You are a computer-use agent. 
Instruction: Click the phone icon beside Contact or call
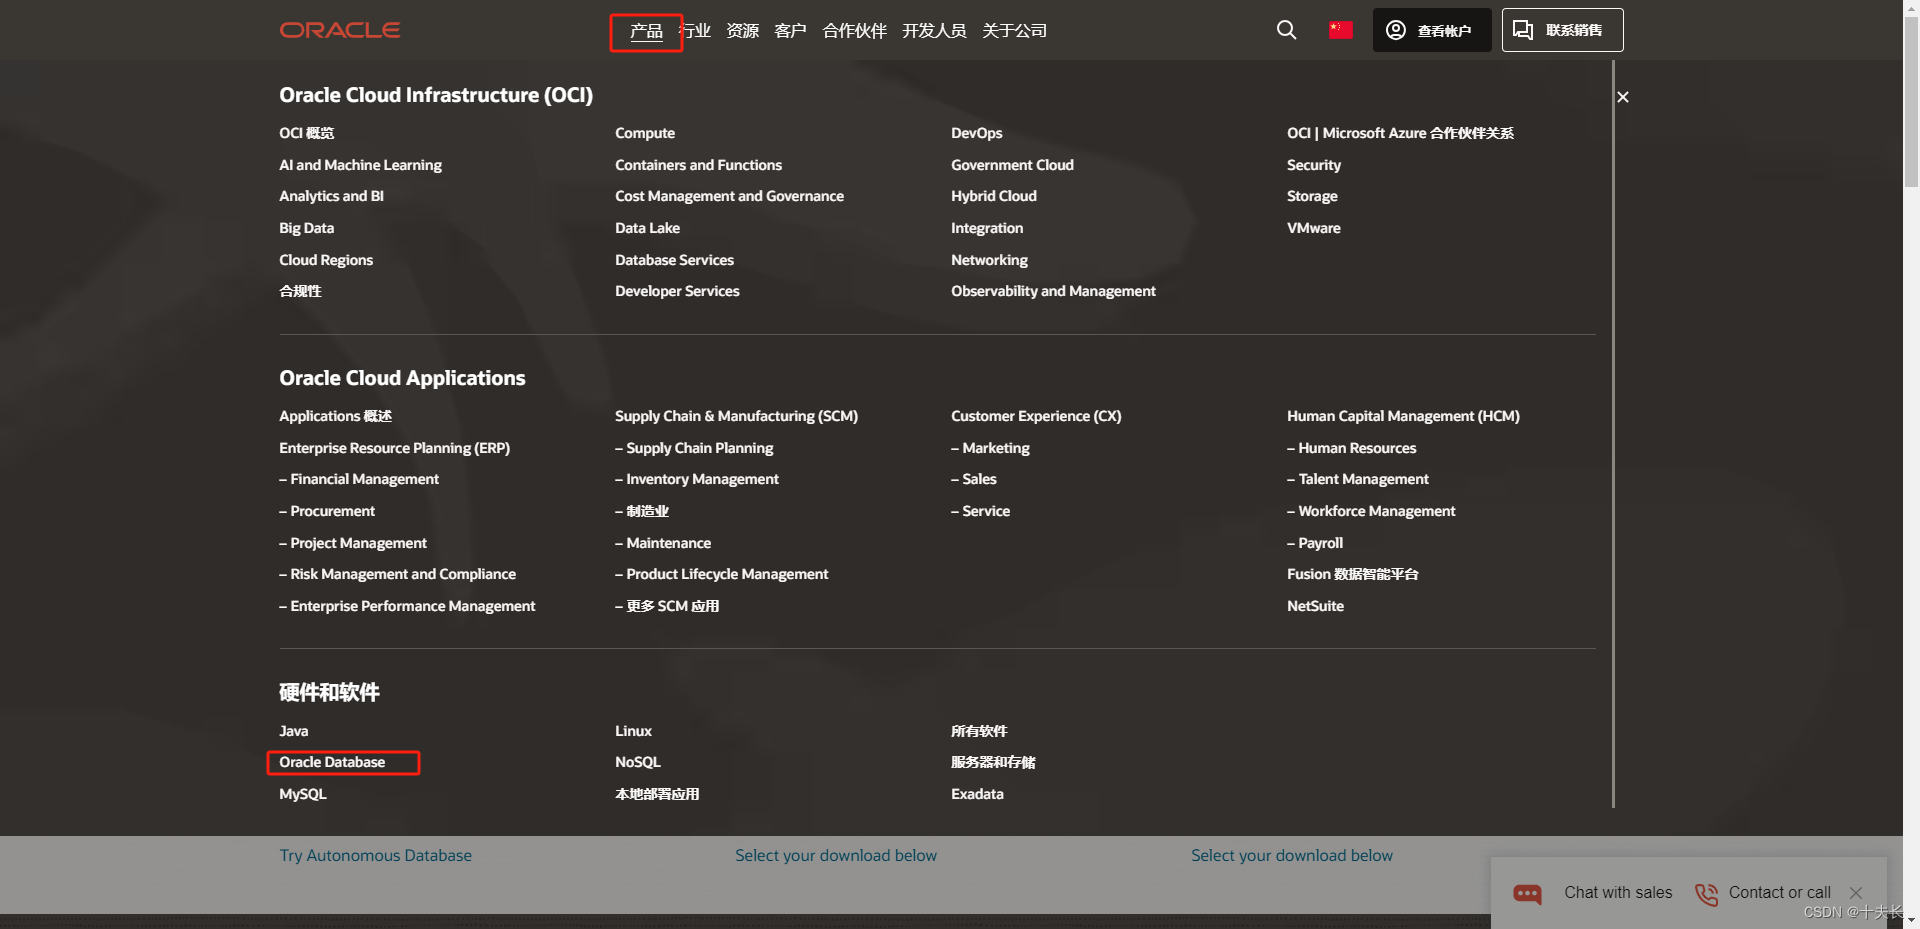(x=1706, y=893)
